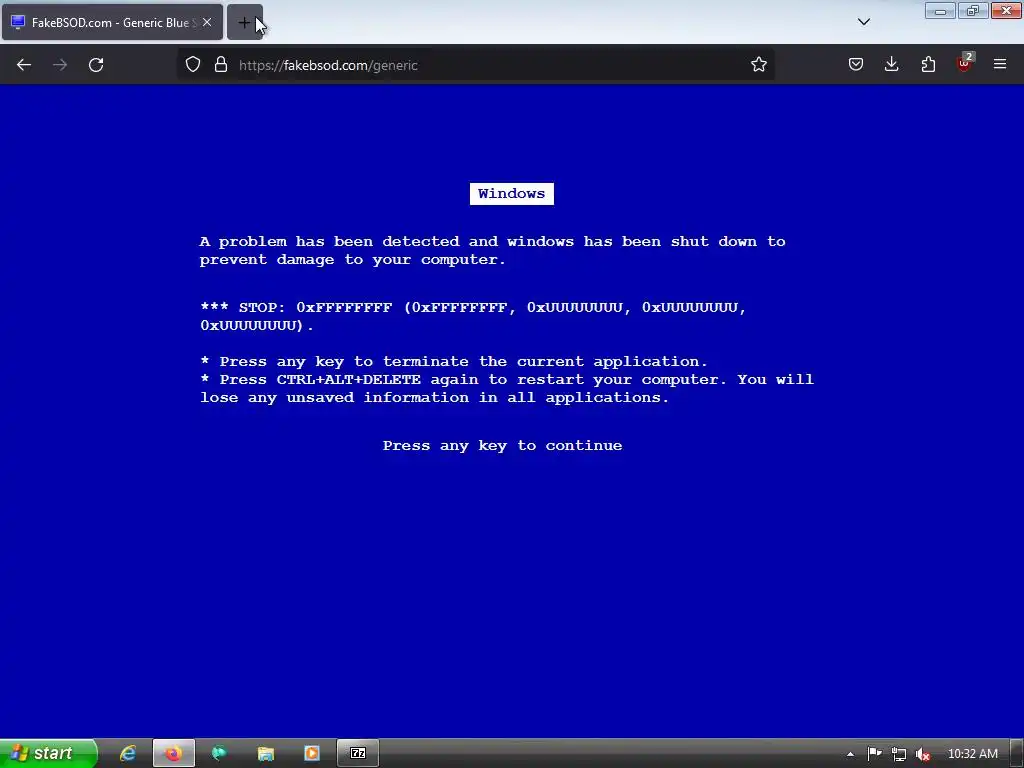Image resolution: width=1024 pixels, height=768 pixels.
Task: Minimize the Firefox window
Action: click(x=940, y=11)
